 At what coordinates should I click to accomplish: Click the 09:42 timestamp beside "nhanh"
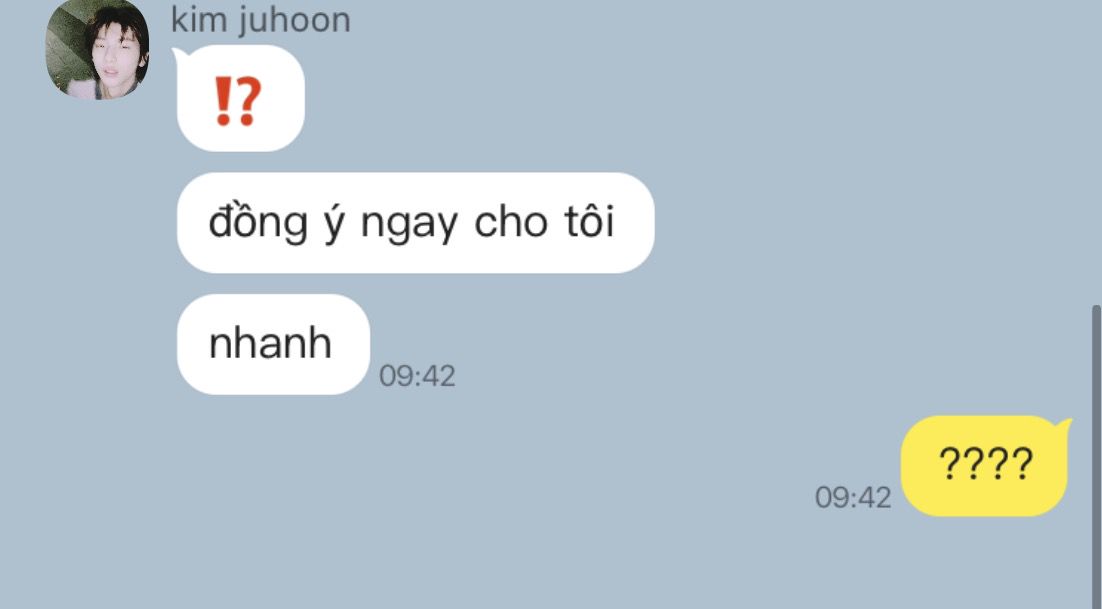click(x=417, y=376)
